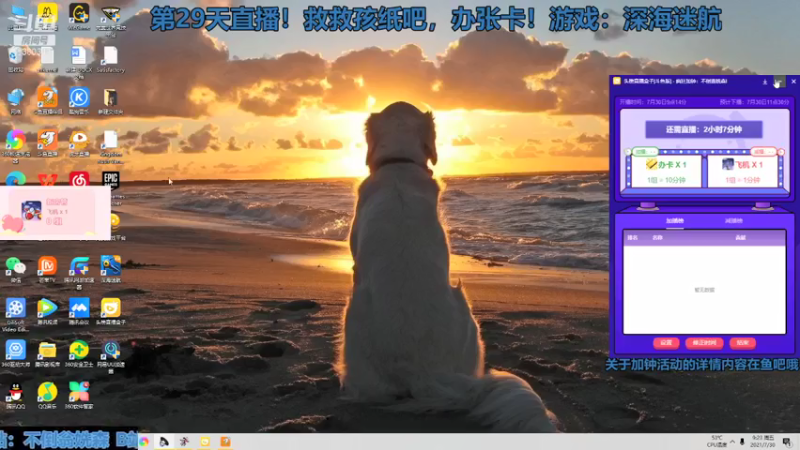
Task: Open the 360 browser taskbar icon
Action: pos(144,442)
